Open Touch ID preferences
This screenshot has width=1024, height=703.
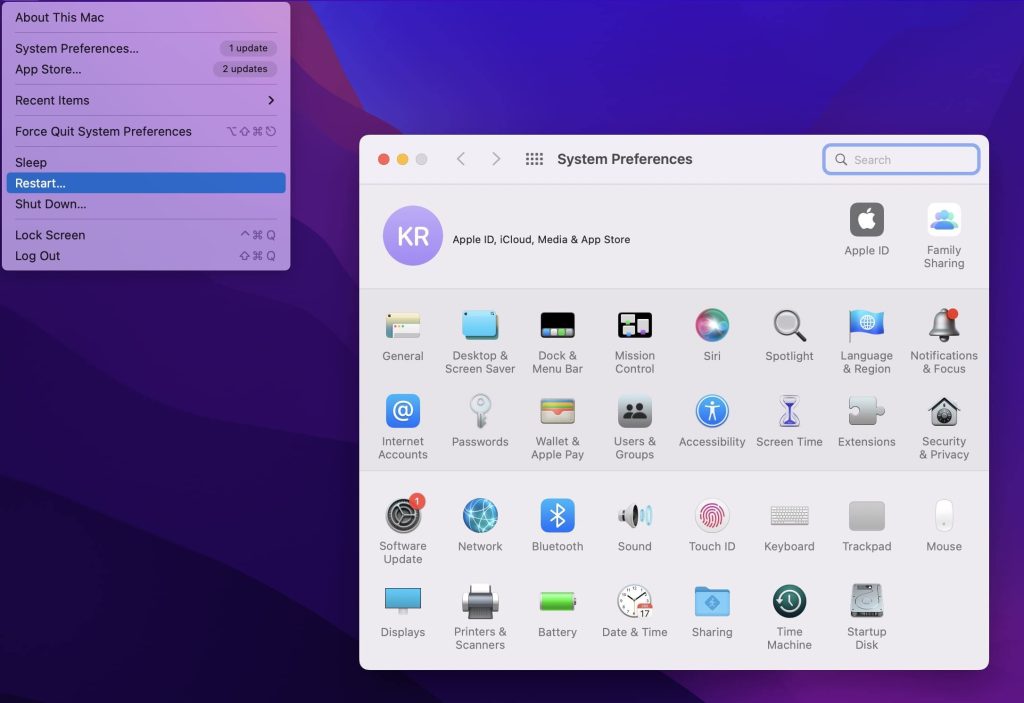712,515
